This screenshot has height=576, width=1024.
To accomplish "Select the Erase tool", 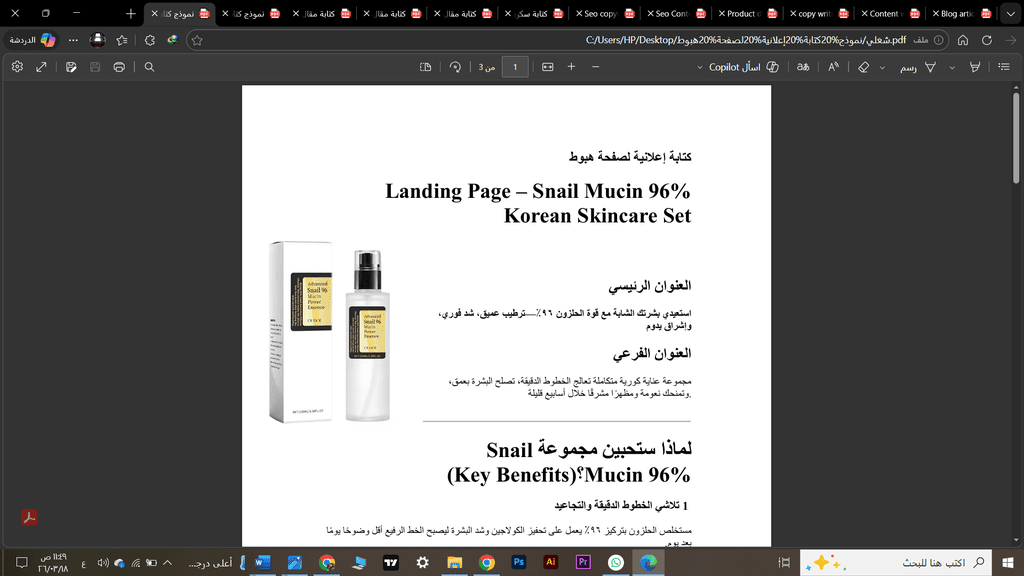I will (x=863, y=67).
